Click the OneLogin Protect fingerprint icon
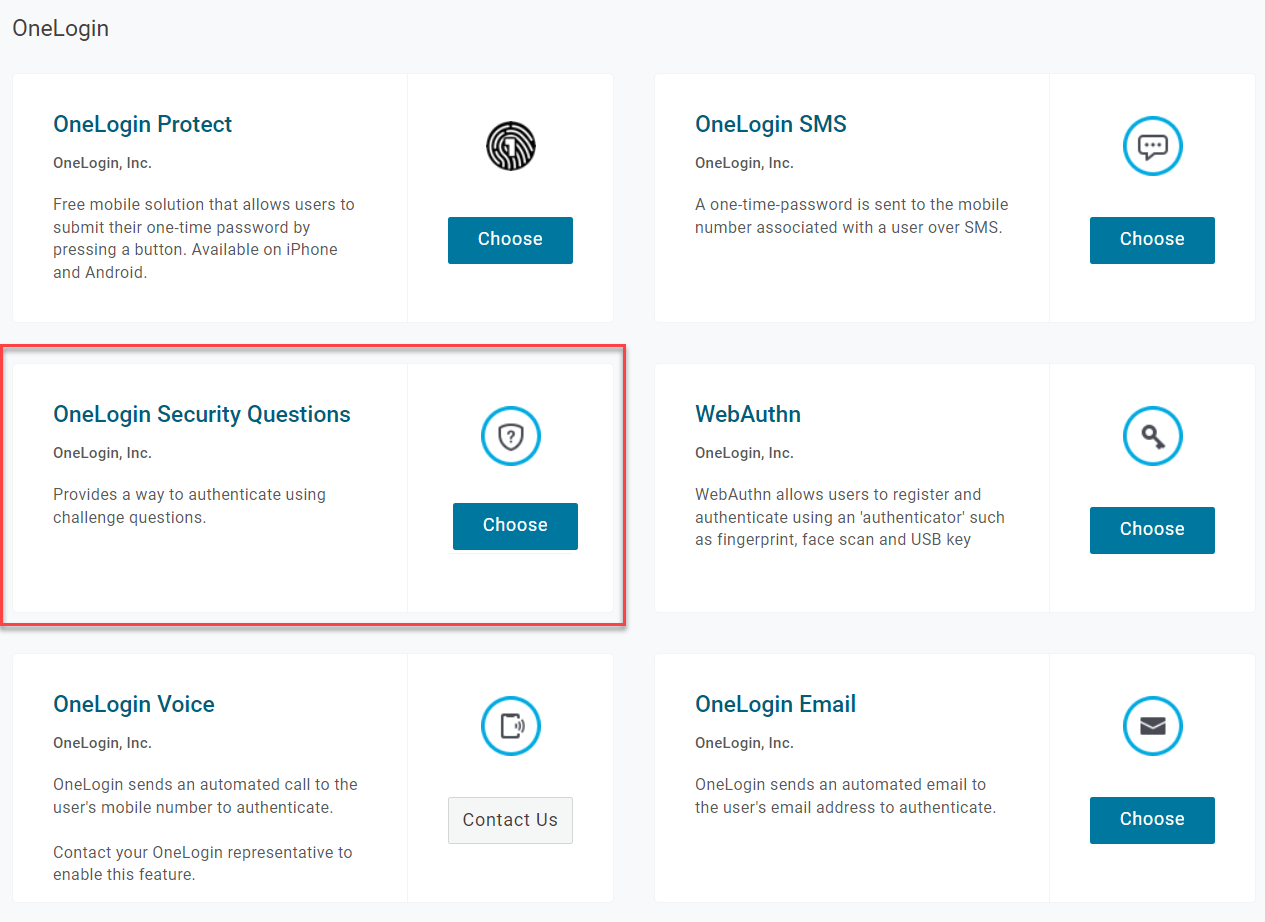 (511, 146)
